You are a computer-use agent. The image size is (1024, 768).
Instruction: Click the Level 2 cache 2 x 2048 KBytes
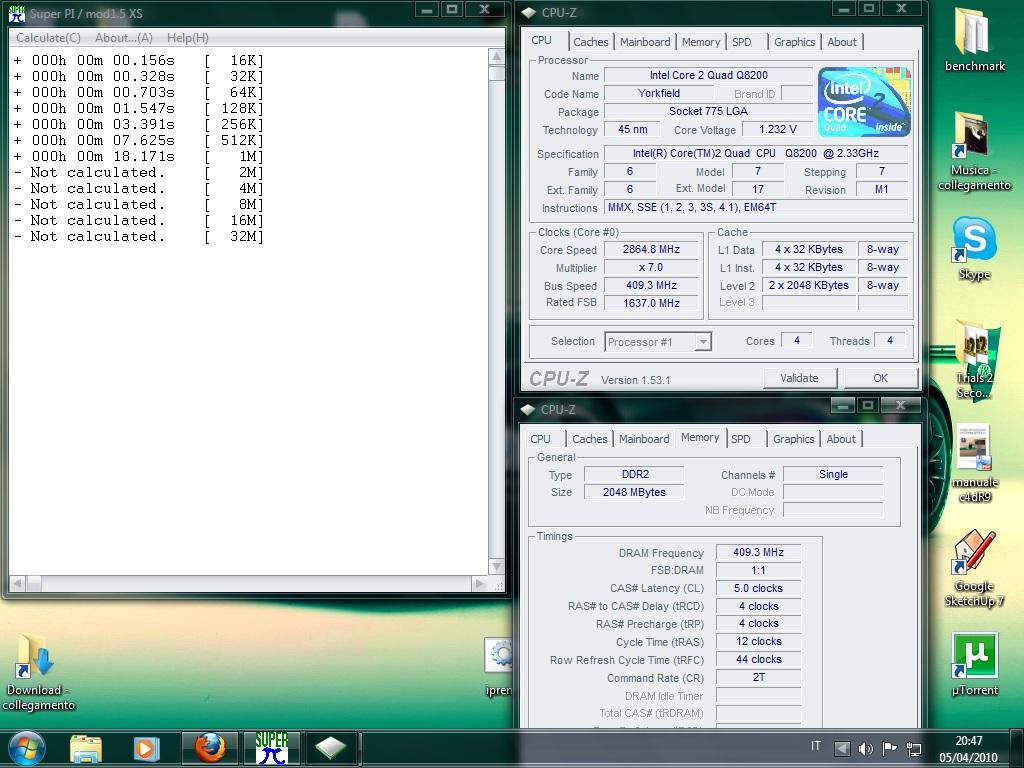808,285
